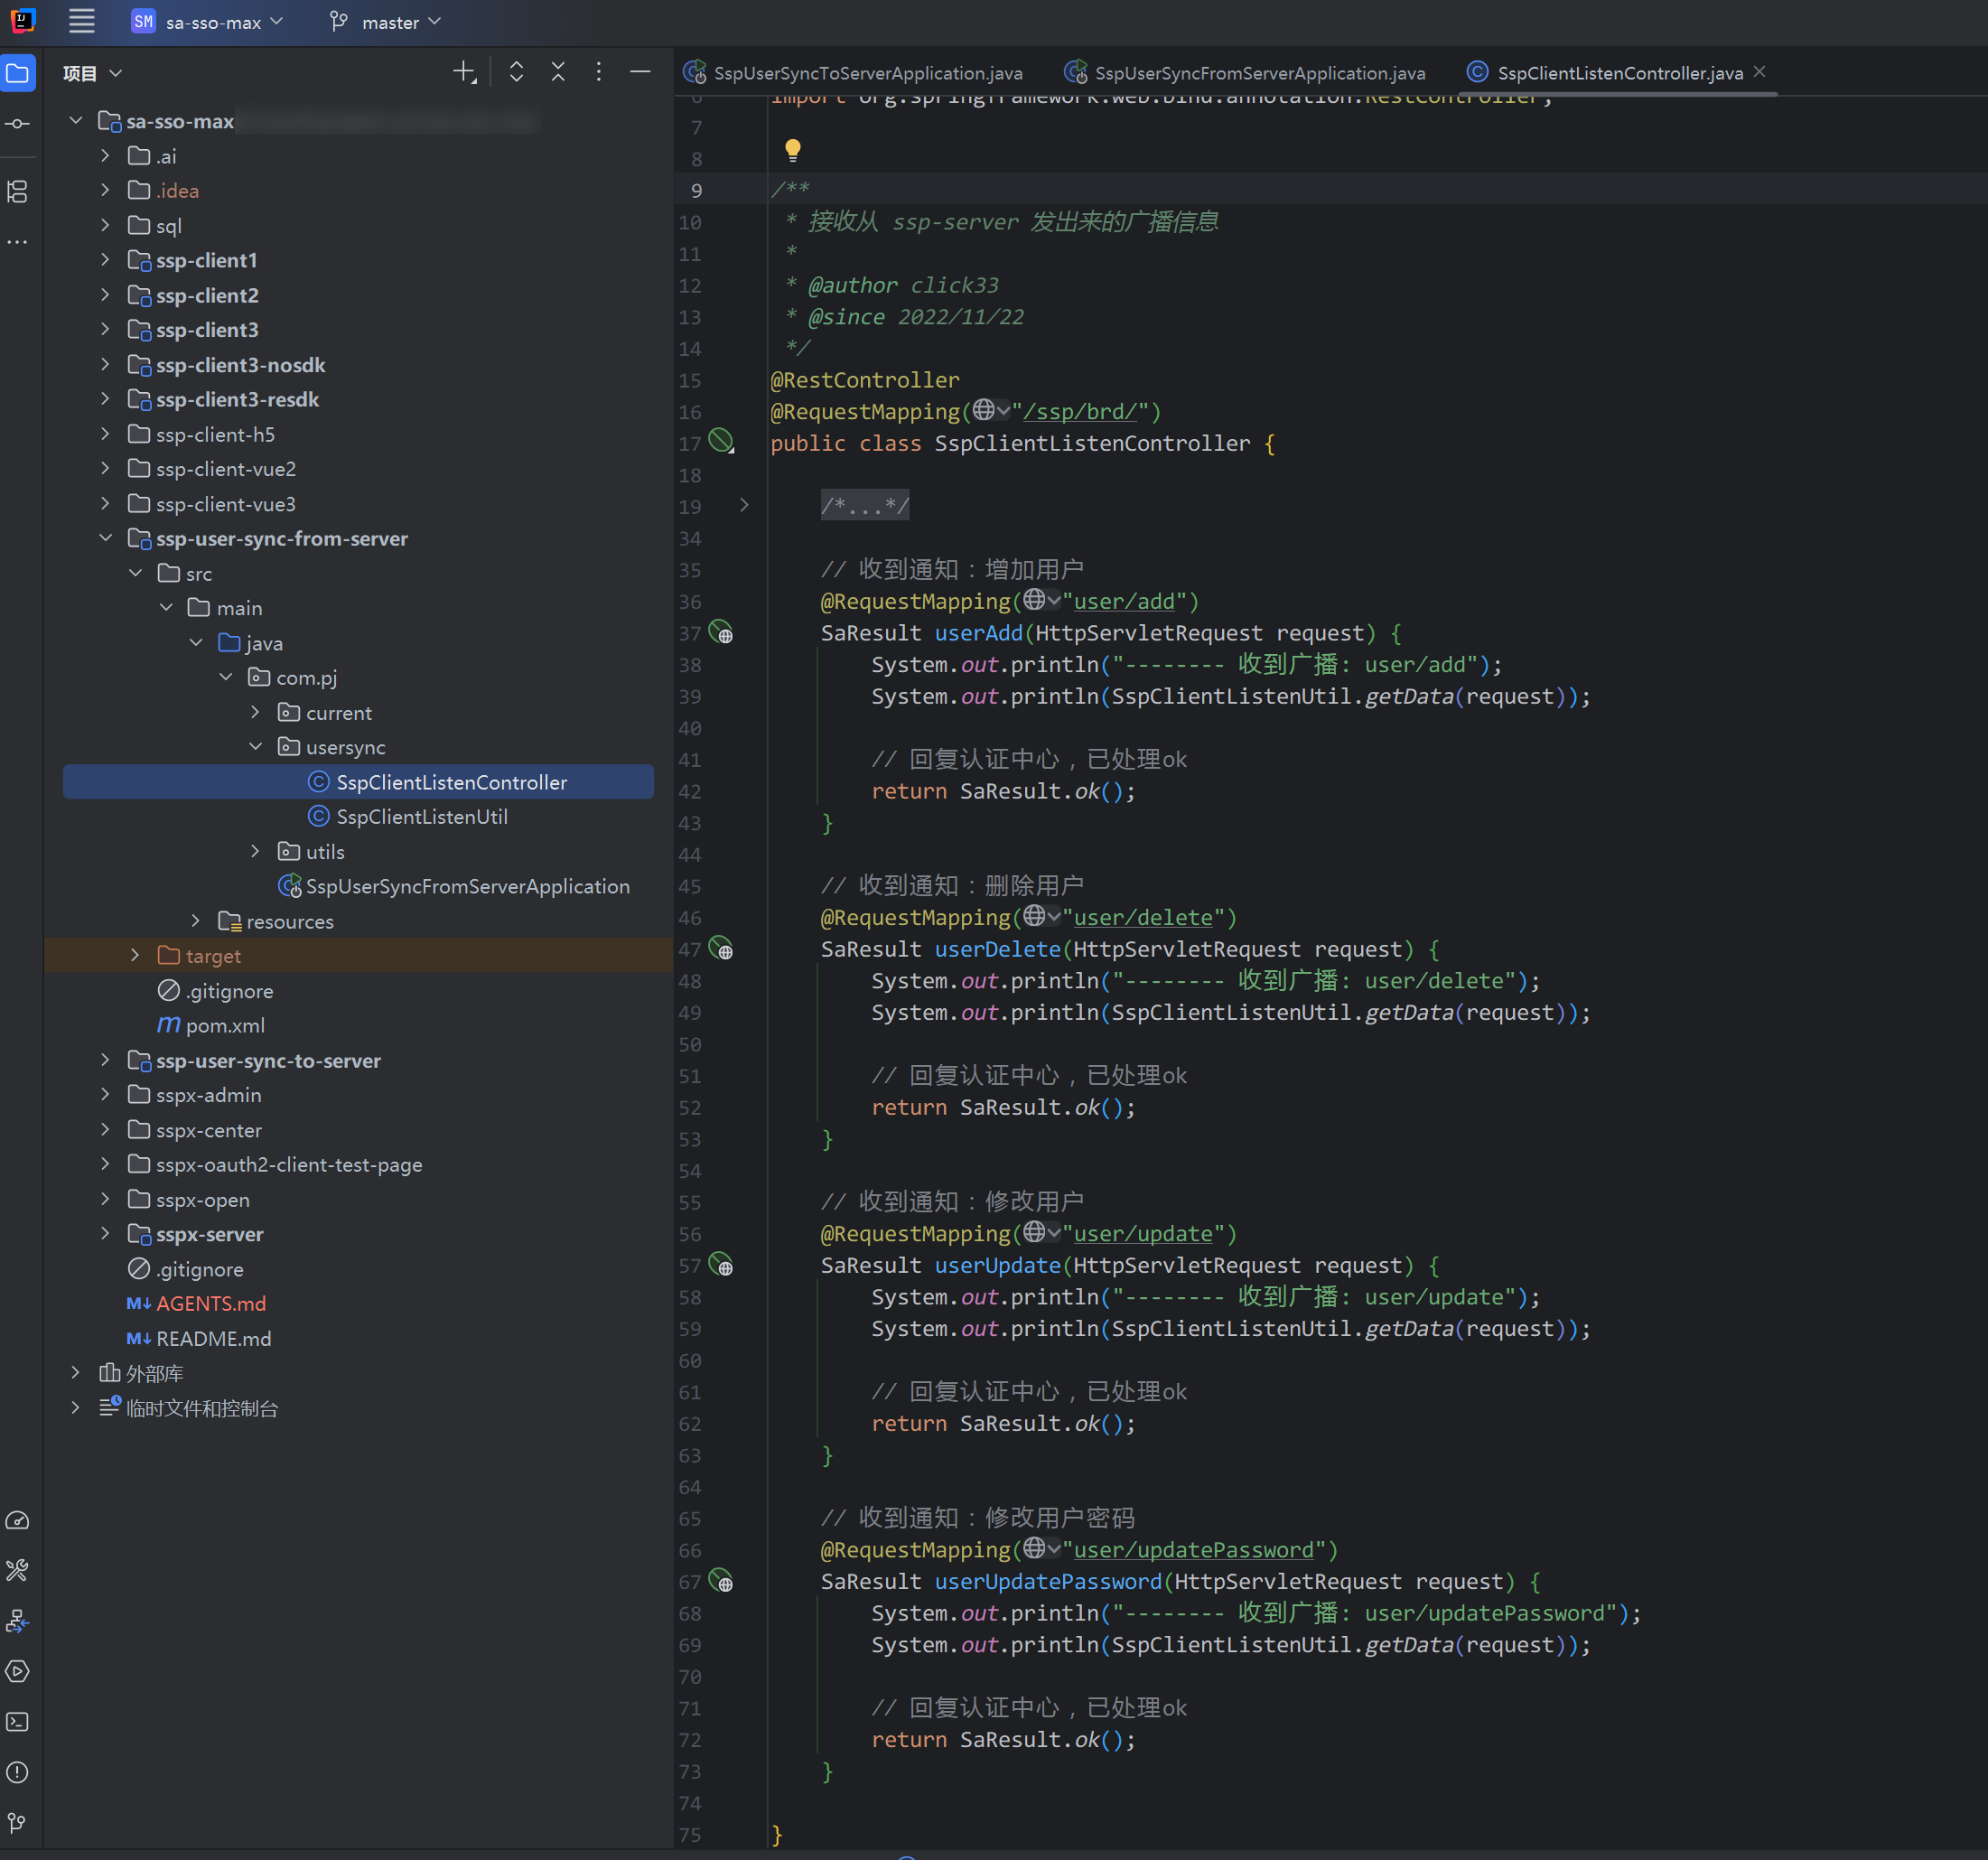Select the .idea folder
1988x1860 pixels.
[x=177, y=190]
